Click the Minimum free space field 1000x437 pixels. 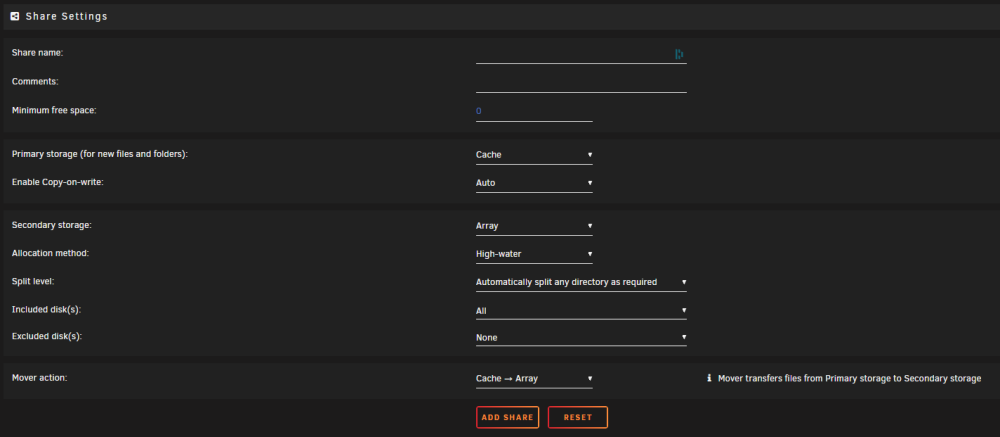(x=534, y=112)
